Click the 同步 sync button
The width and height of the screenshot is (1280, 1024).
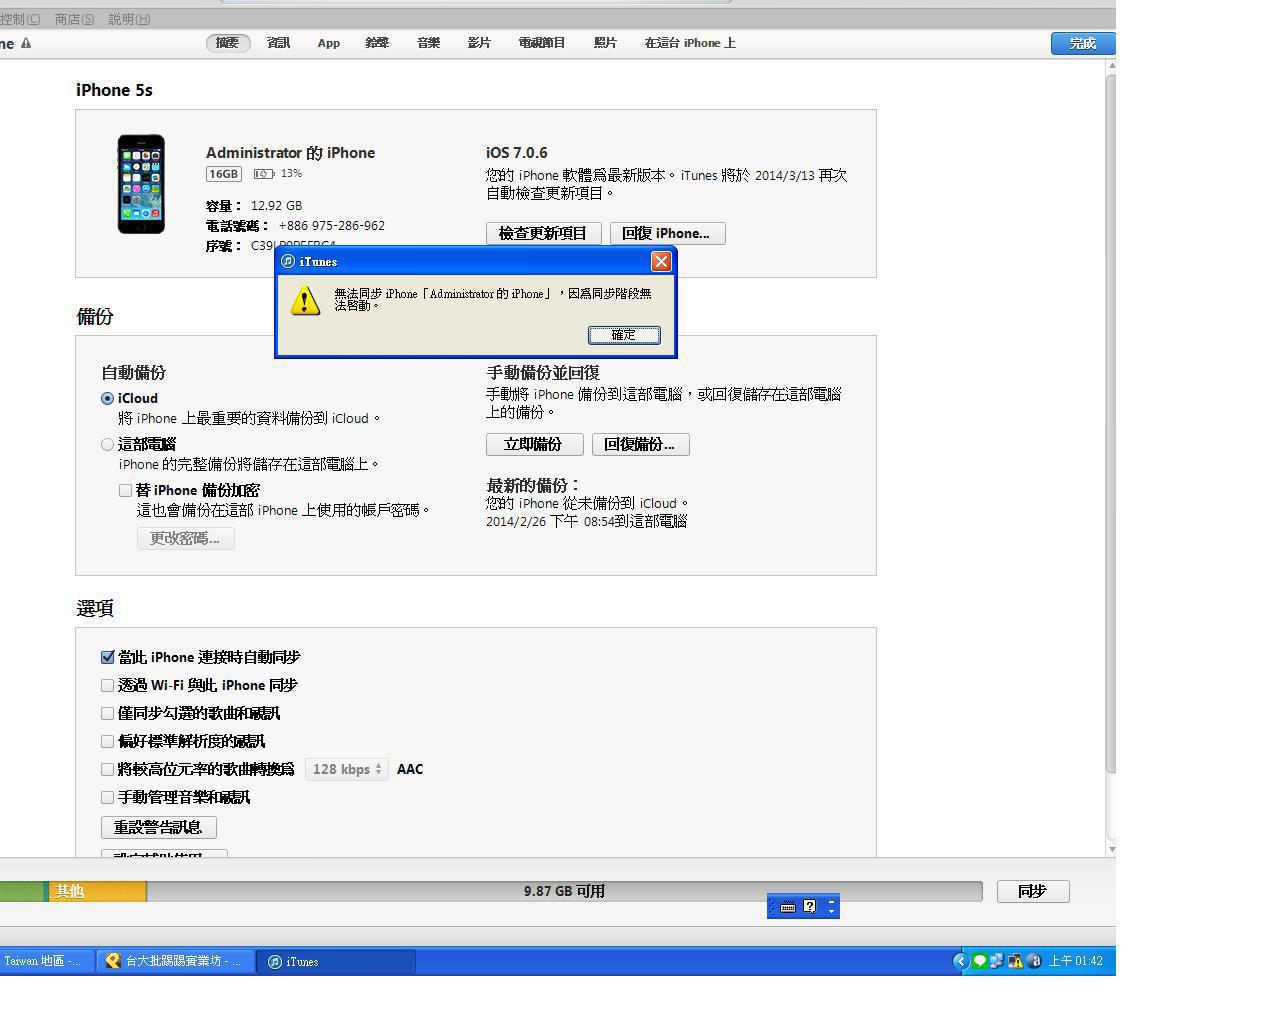[x=1033, y=891]
